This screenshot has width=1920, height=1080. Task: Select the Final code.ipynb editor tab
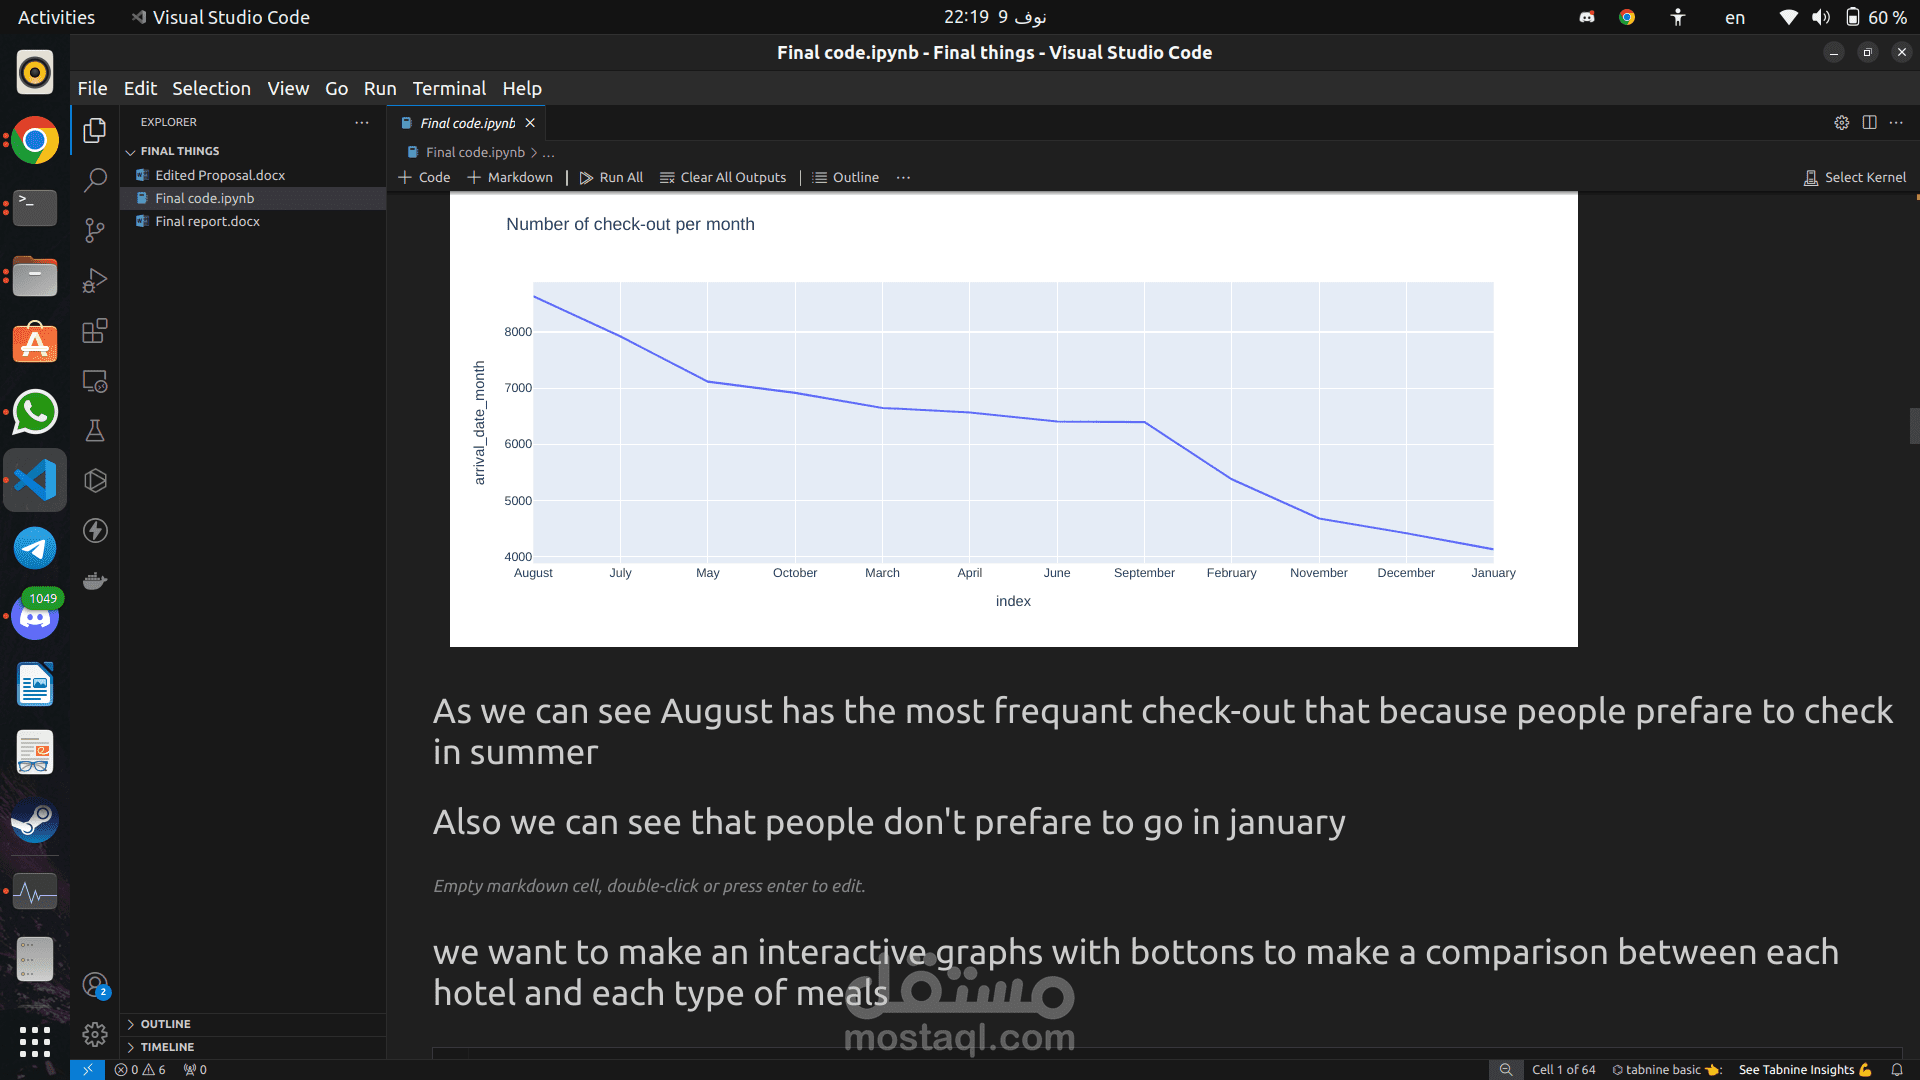pyautogui.click(x=467, y=123)
